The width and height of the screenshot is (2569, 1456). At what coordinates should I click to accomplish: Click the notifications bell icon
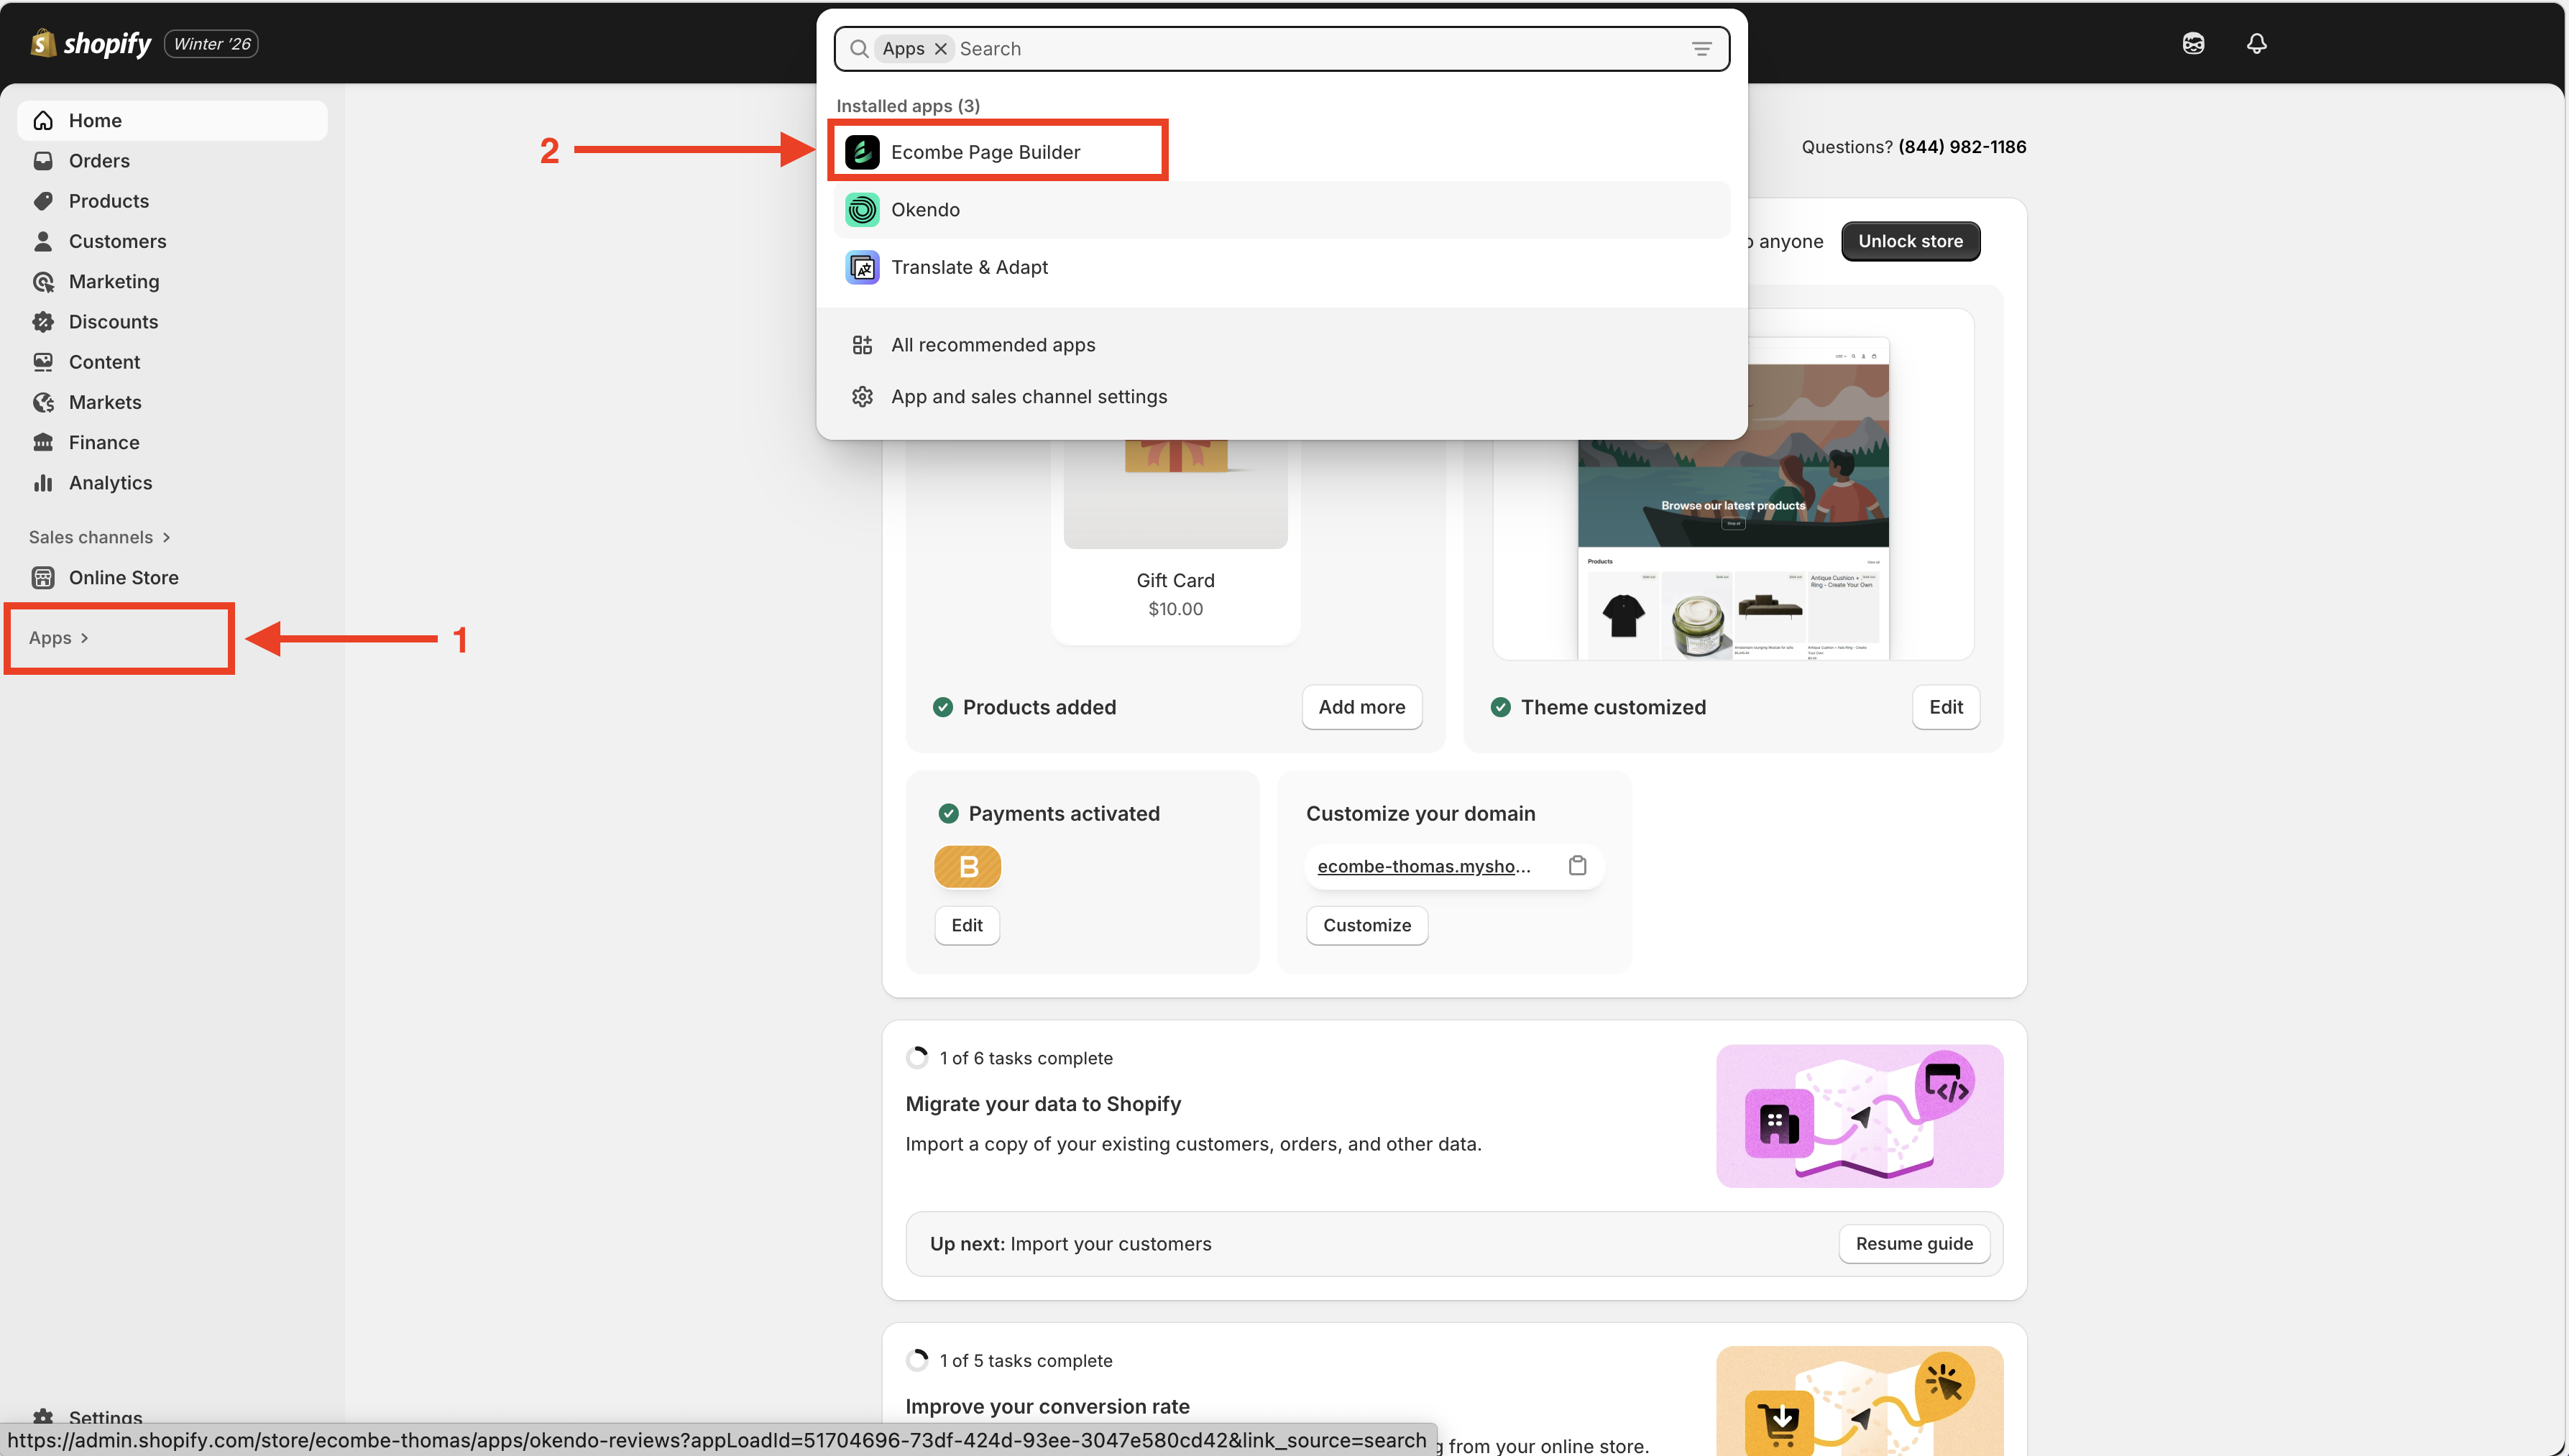(2256, 43)
